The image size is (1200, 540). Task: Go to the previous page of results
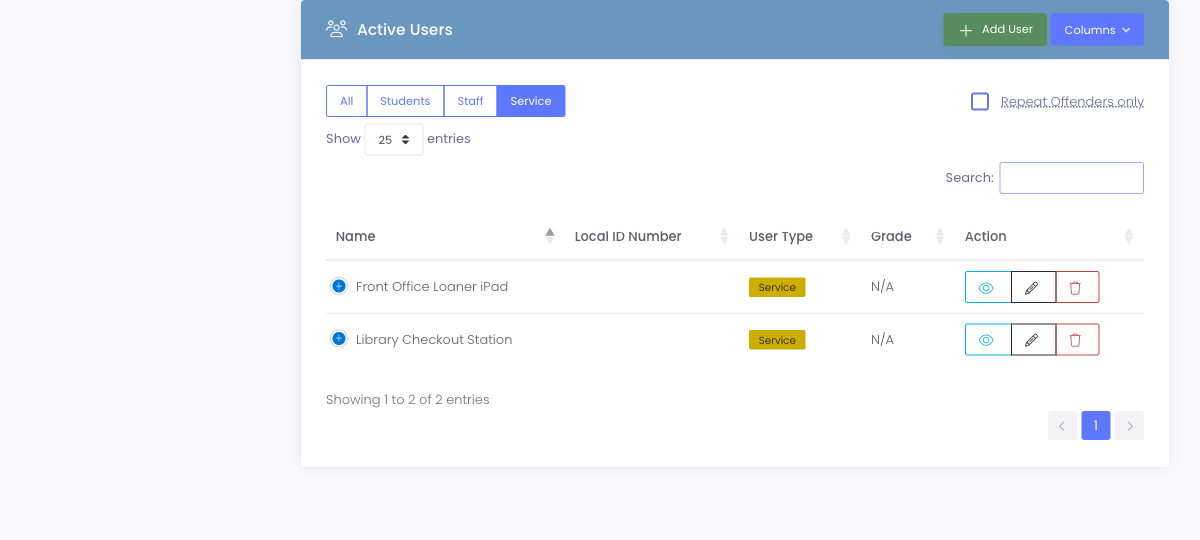[x=1062, y=426]
